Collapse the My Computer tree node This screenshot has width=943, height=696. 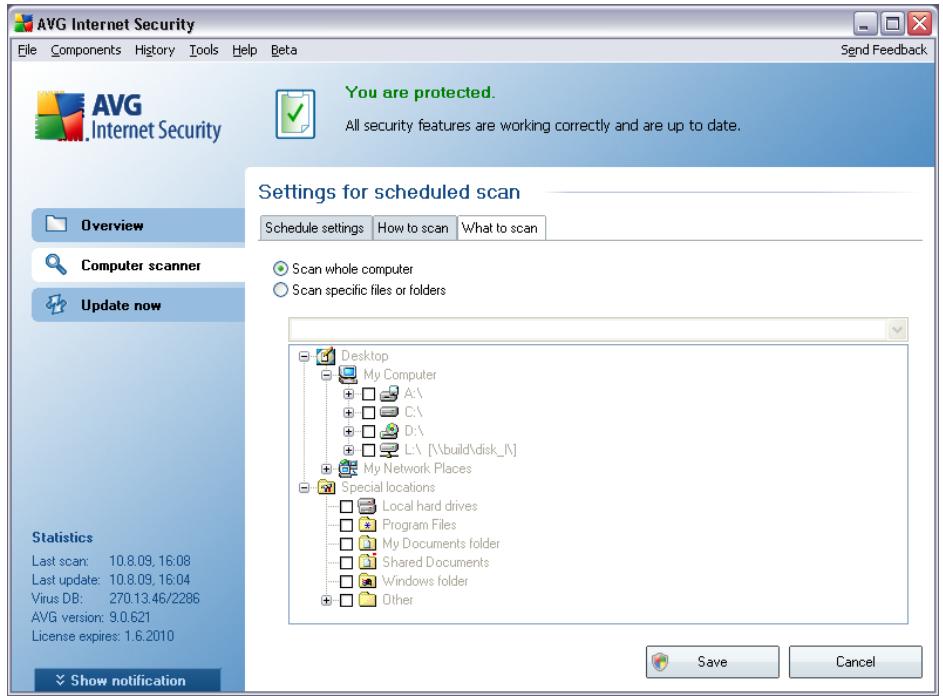pos(326,375)
